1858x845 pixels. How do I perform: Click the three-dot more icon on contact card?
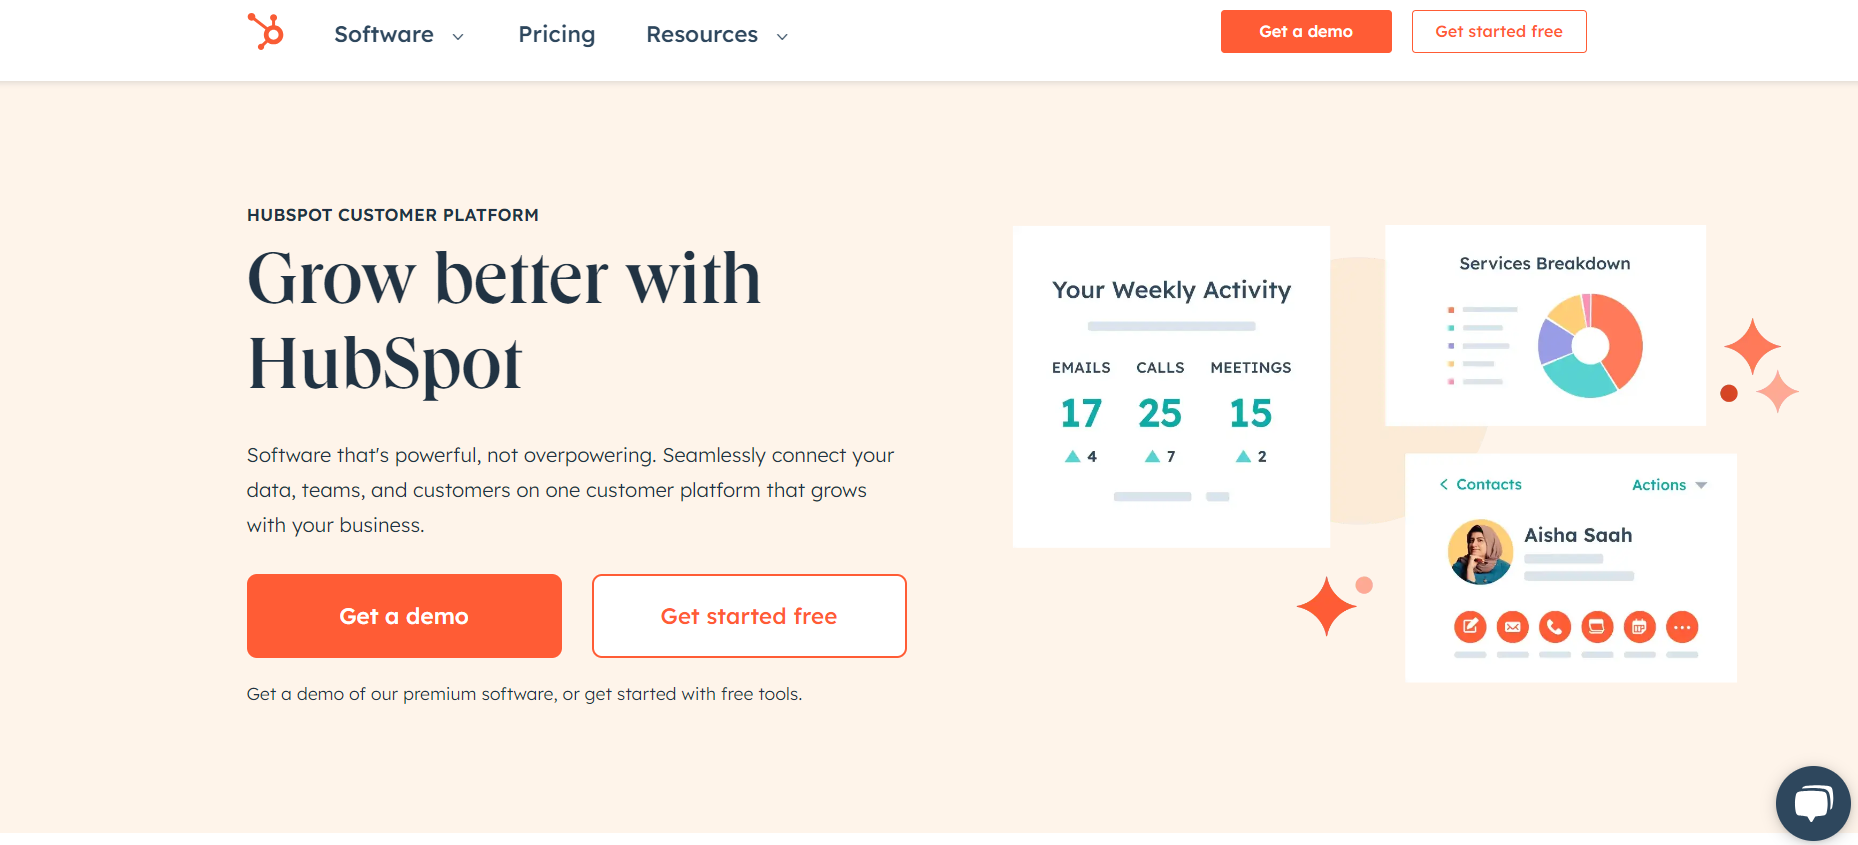click(x=1682, y=627)
